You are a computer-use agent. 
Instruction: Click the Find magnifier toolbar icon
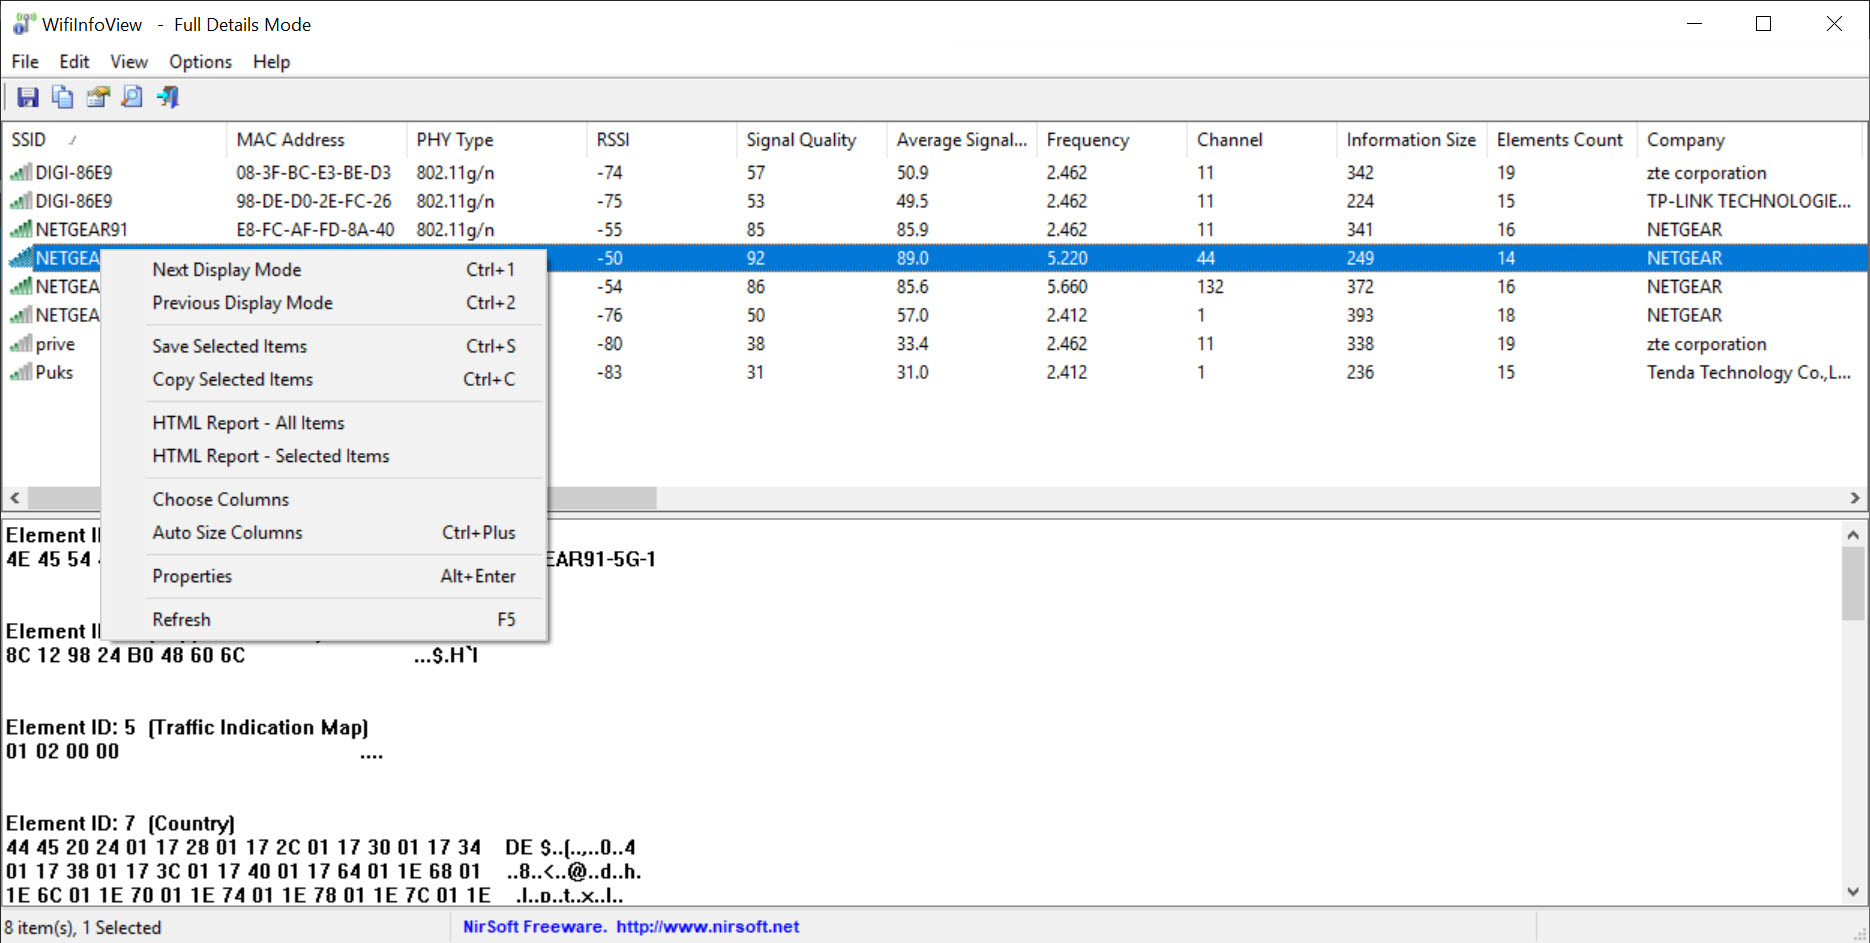132,97
